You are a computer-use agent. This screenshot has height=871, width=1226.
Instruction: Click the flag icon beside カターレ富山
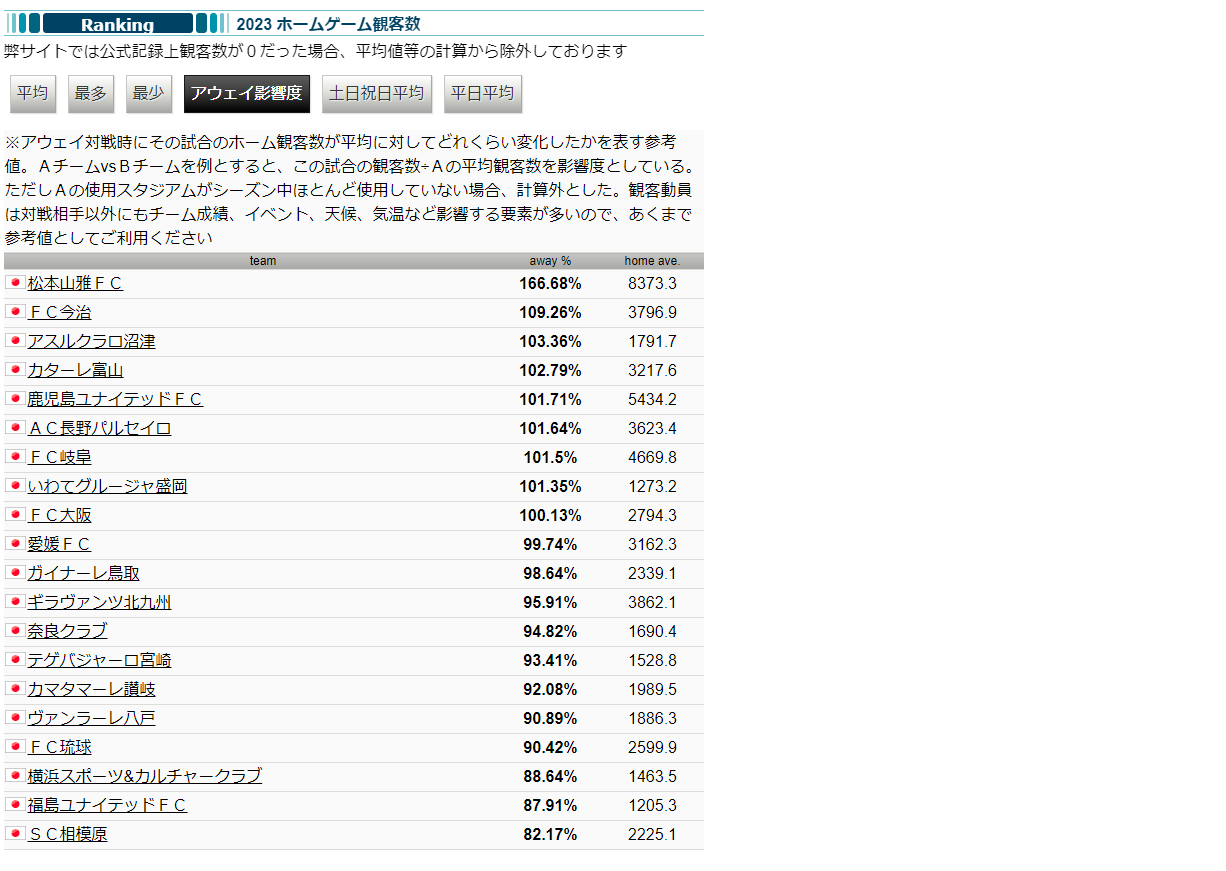coord(15,370)
